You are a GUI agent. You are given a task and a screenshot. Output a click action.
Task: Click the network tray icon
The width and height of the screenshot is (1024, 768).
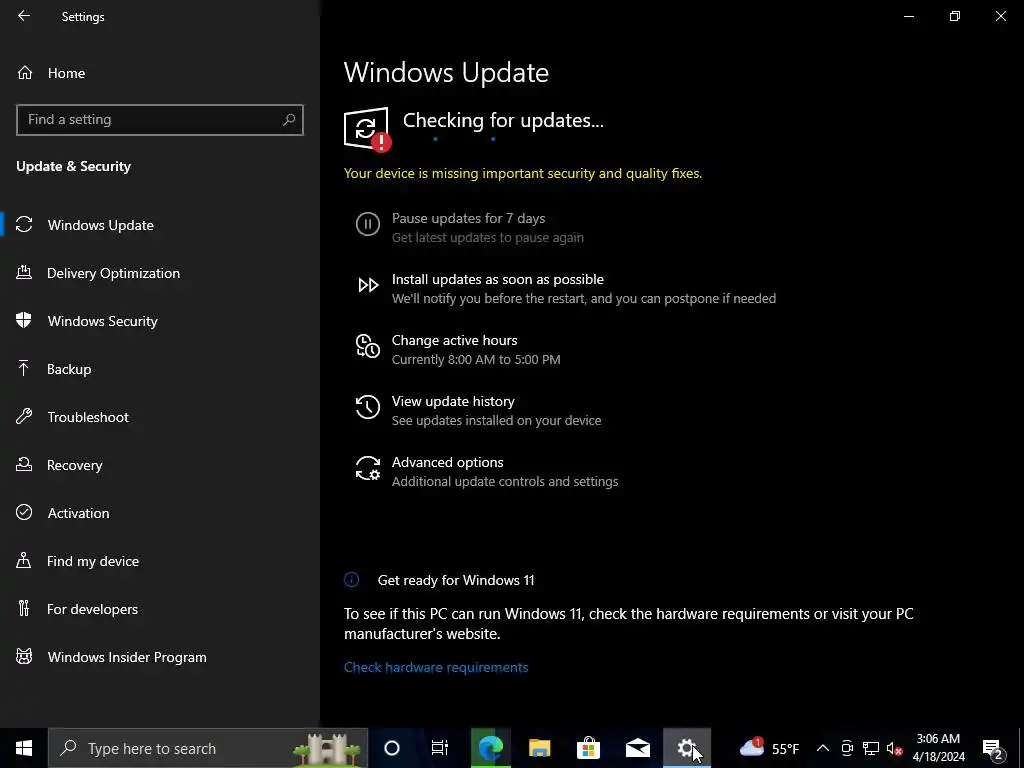pyautogui.click(x=871, y=748)
